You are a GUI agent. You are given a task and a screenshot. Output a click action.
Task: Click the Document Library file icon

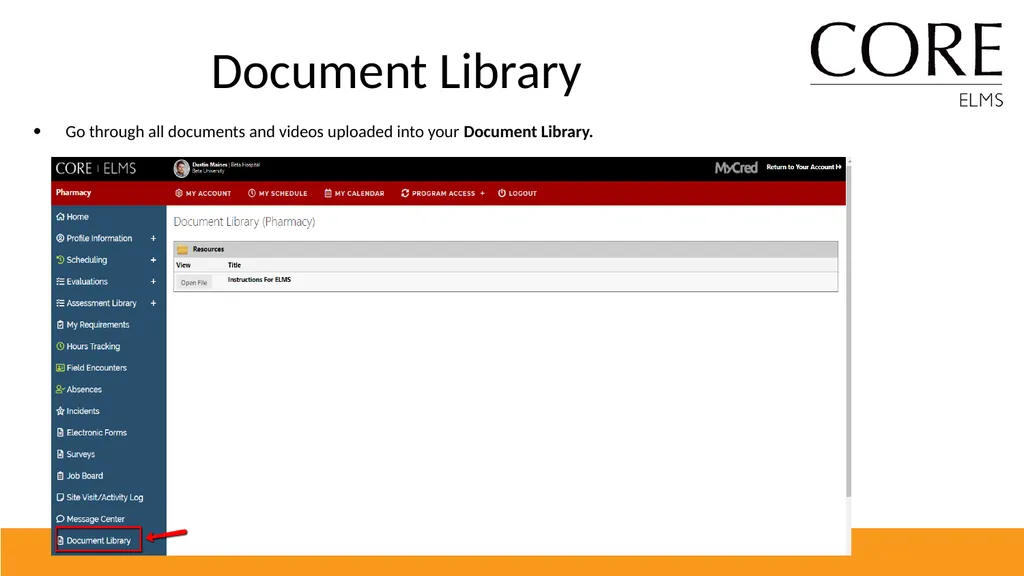pyautogui.click(x=60, y=541)
